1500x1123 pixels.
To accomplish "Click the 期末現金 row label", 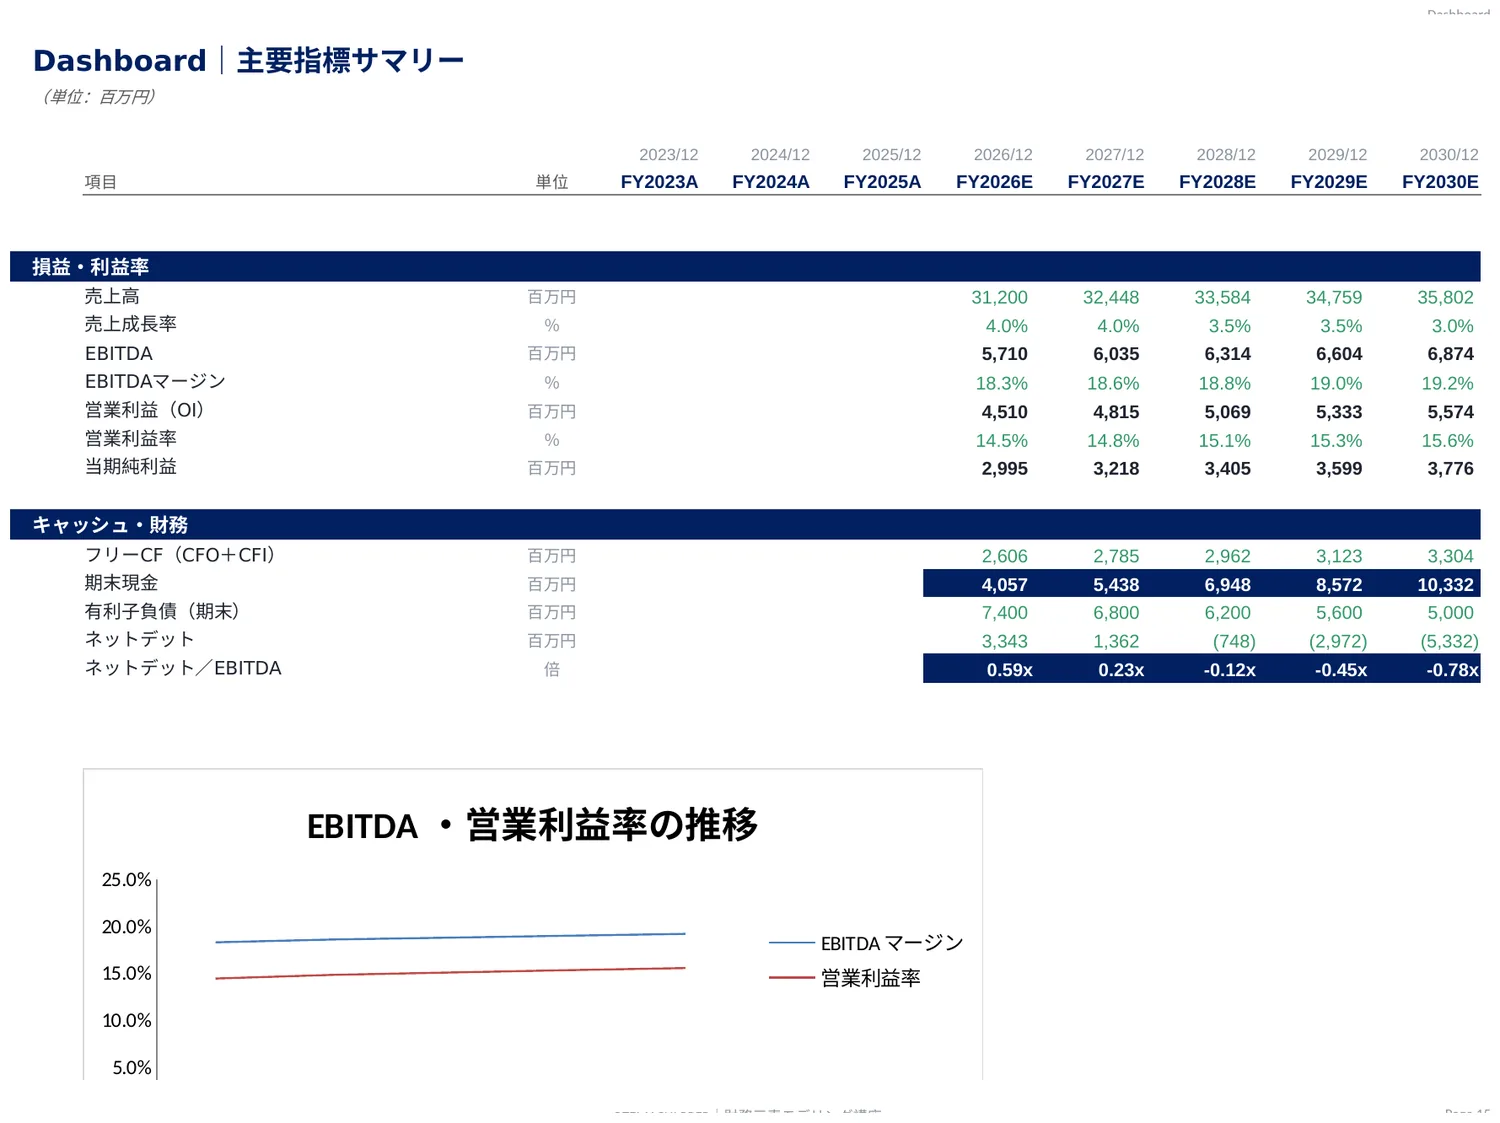I will pos(121,583).
